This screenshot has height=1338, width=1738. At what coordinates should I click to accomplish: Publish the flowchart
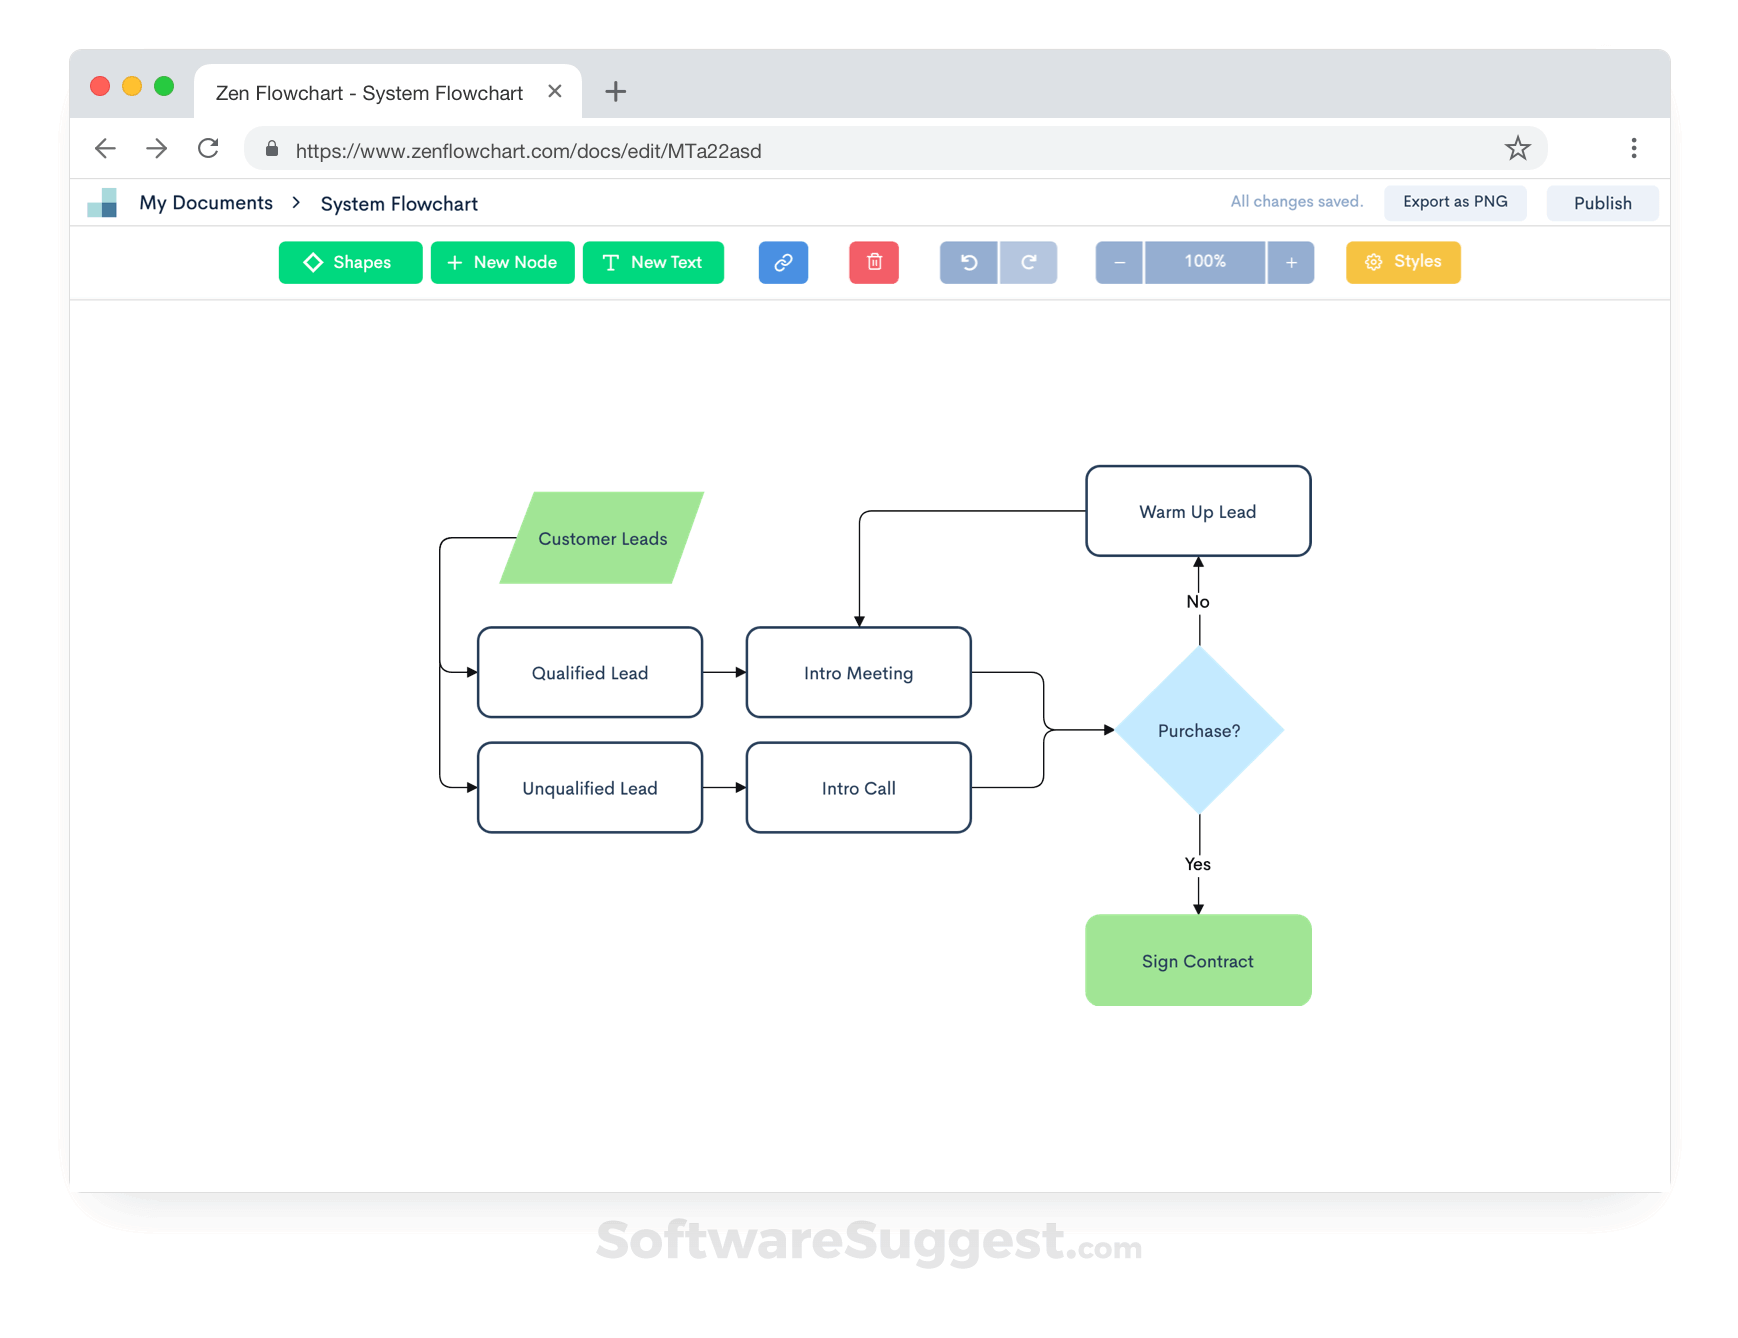pos(1602,203)
